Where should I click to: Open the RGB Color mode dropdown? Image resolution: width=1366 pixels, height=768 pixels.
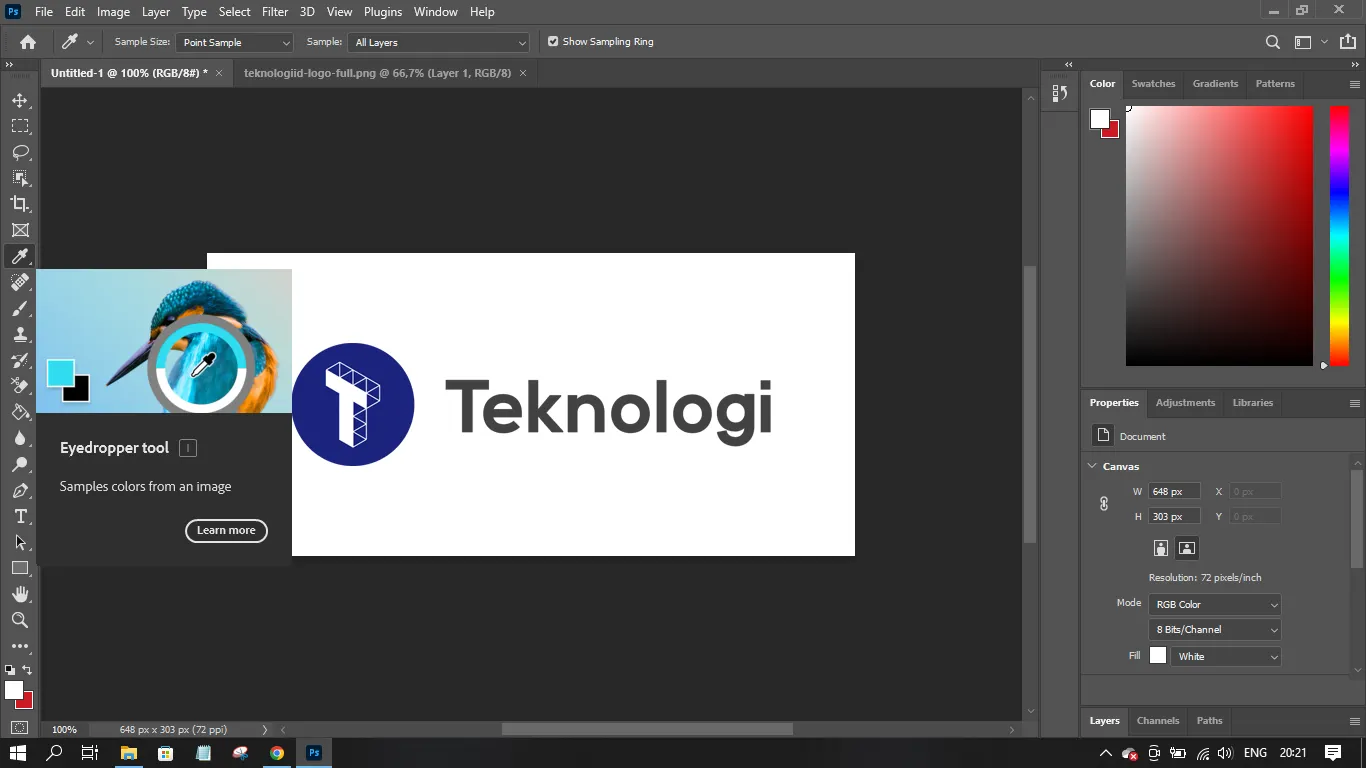click(x=1215, y=605)
